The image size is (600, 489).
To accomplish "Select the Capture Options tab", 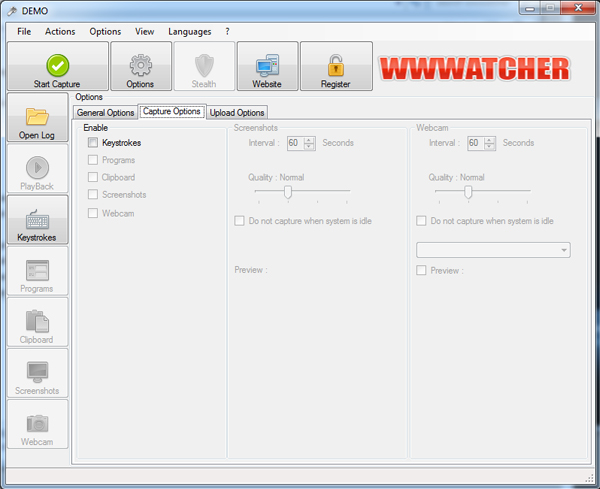I will click(172, 111).
